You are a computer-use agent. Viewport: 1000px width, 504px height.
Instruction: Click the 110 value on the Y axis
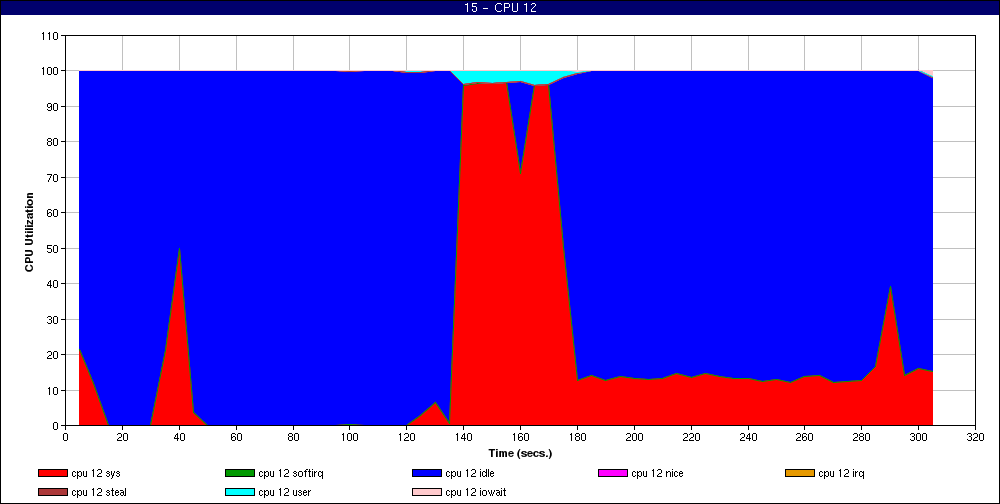(x=51, y=36)
